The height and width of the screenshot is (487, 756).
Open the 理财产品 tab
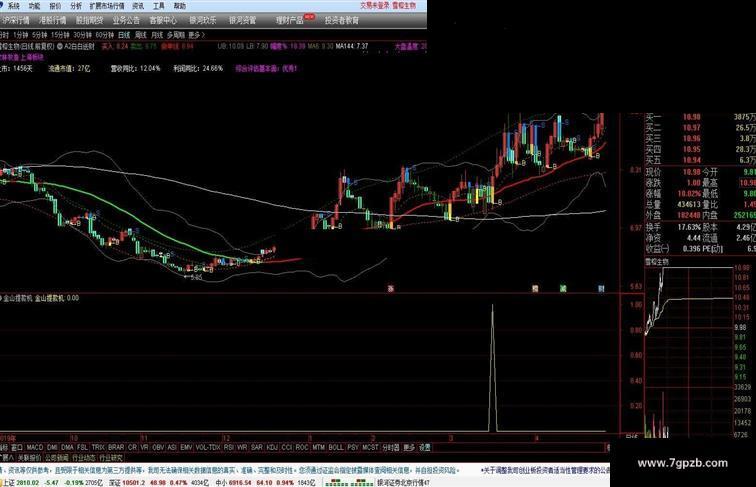(290, 20)
